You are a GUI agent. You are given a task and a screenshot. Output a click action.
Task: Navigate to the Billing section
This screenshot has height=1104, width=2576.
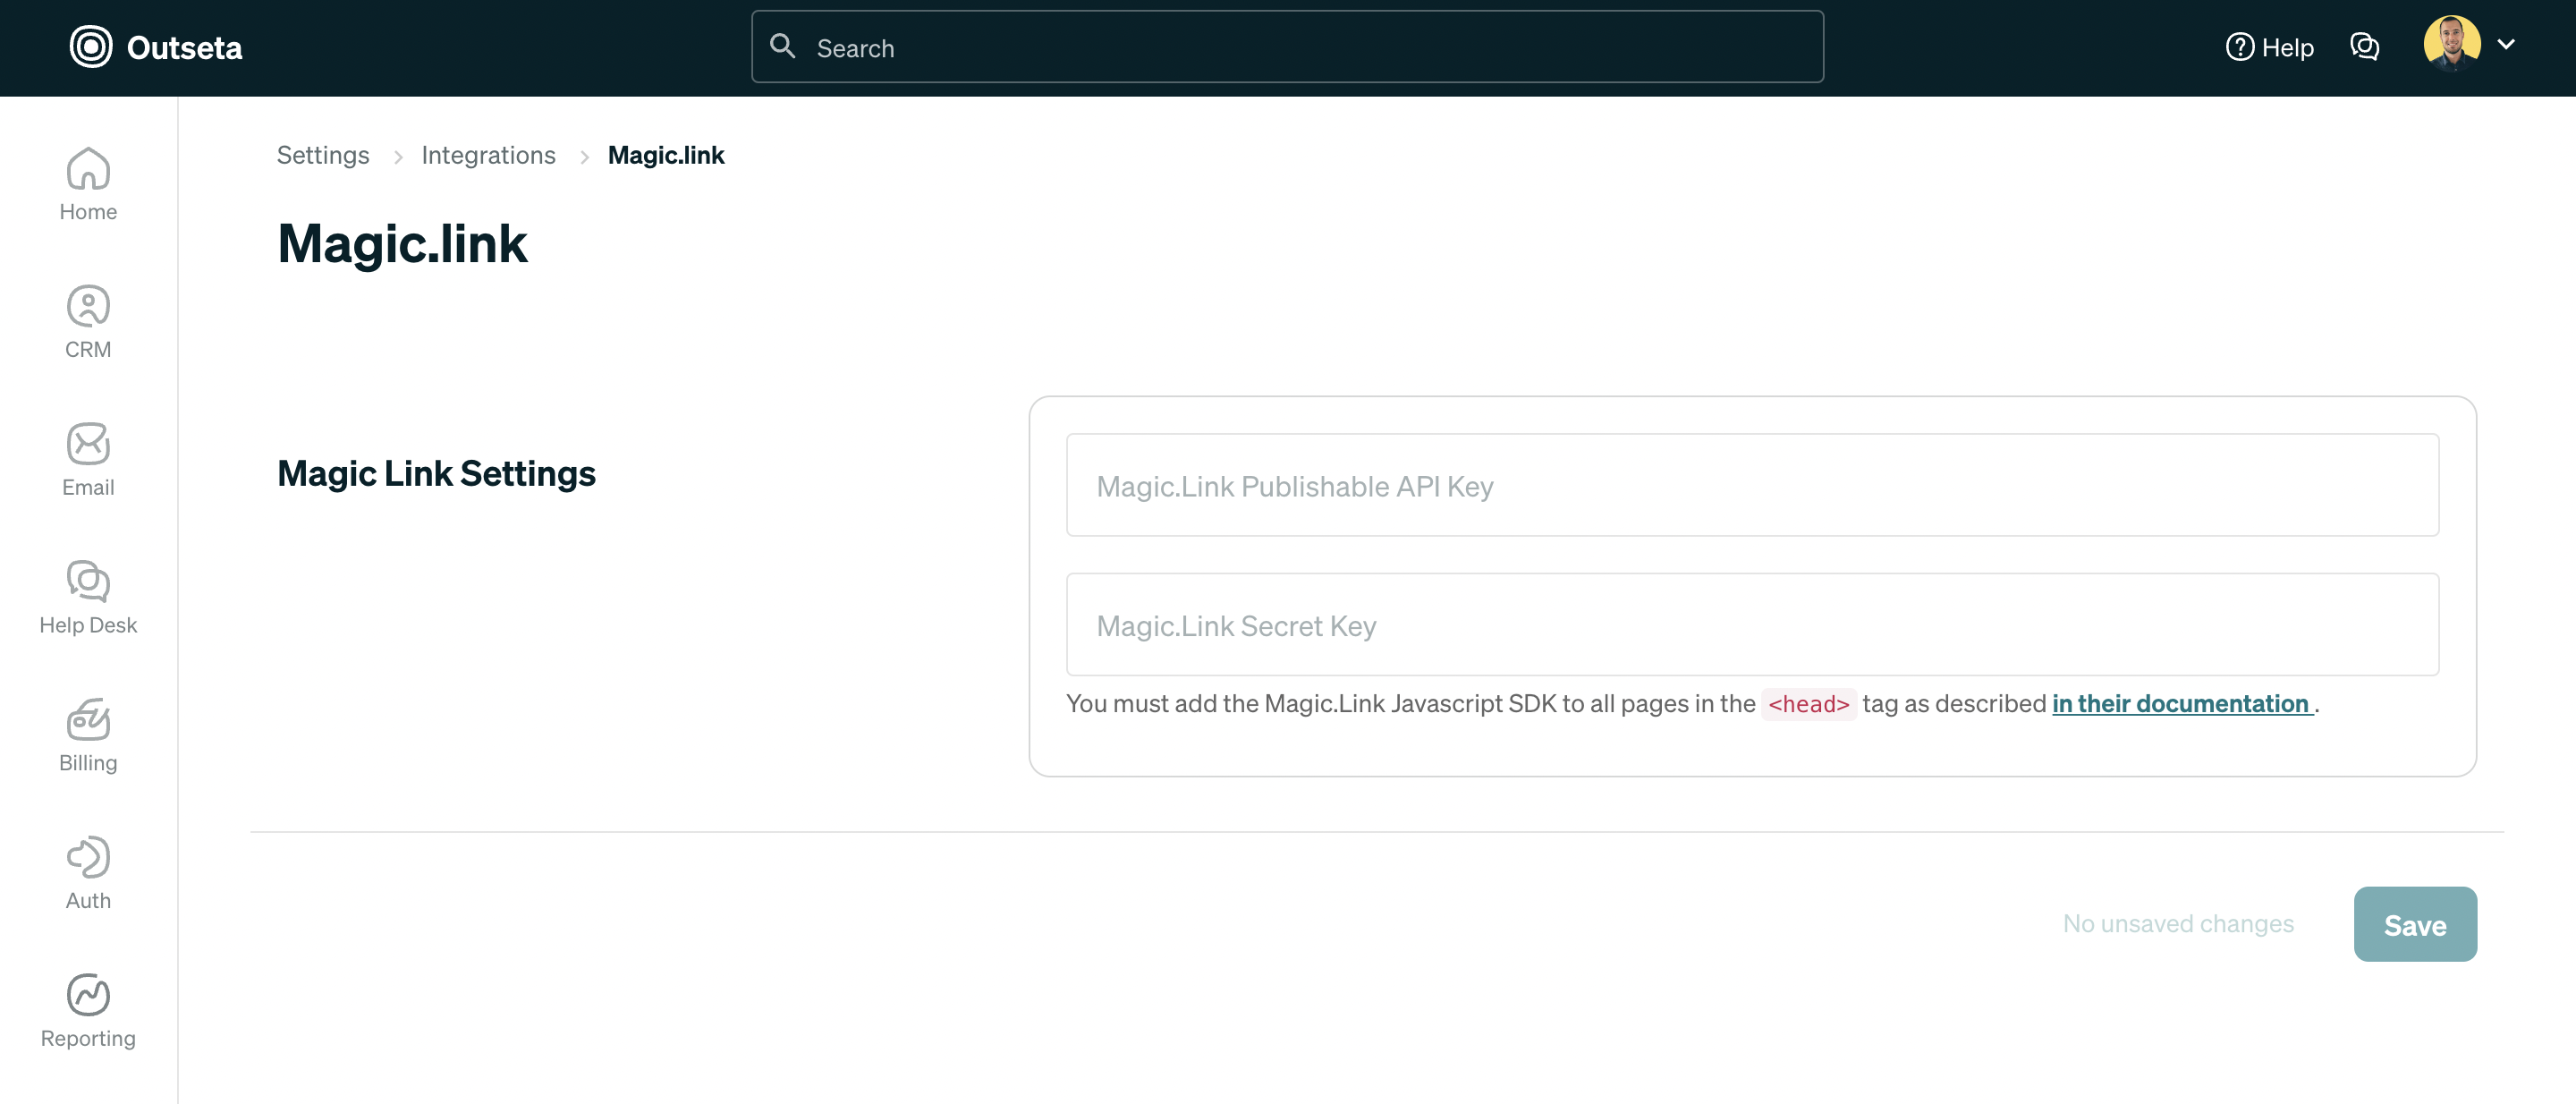tap(88, 735)
